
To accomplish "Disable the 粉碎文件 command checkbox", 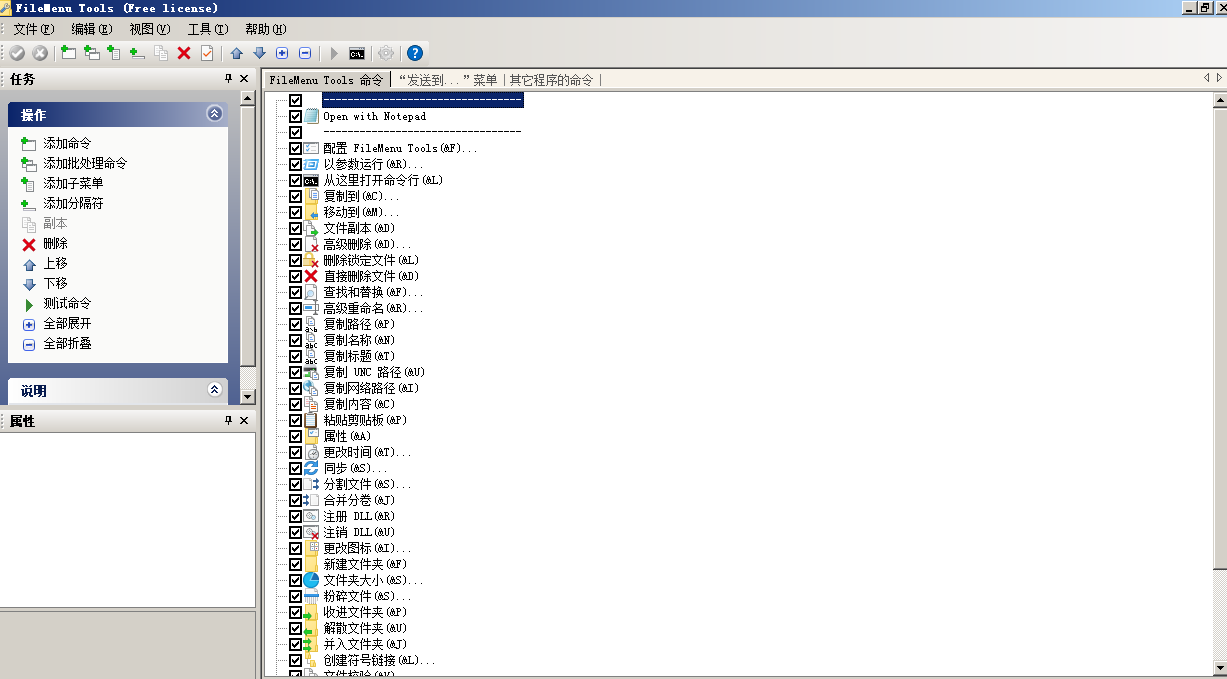I will (295, 596).
